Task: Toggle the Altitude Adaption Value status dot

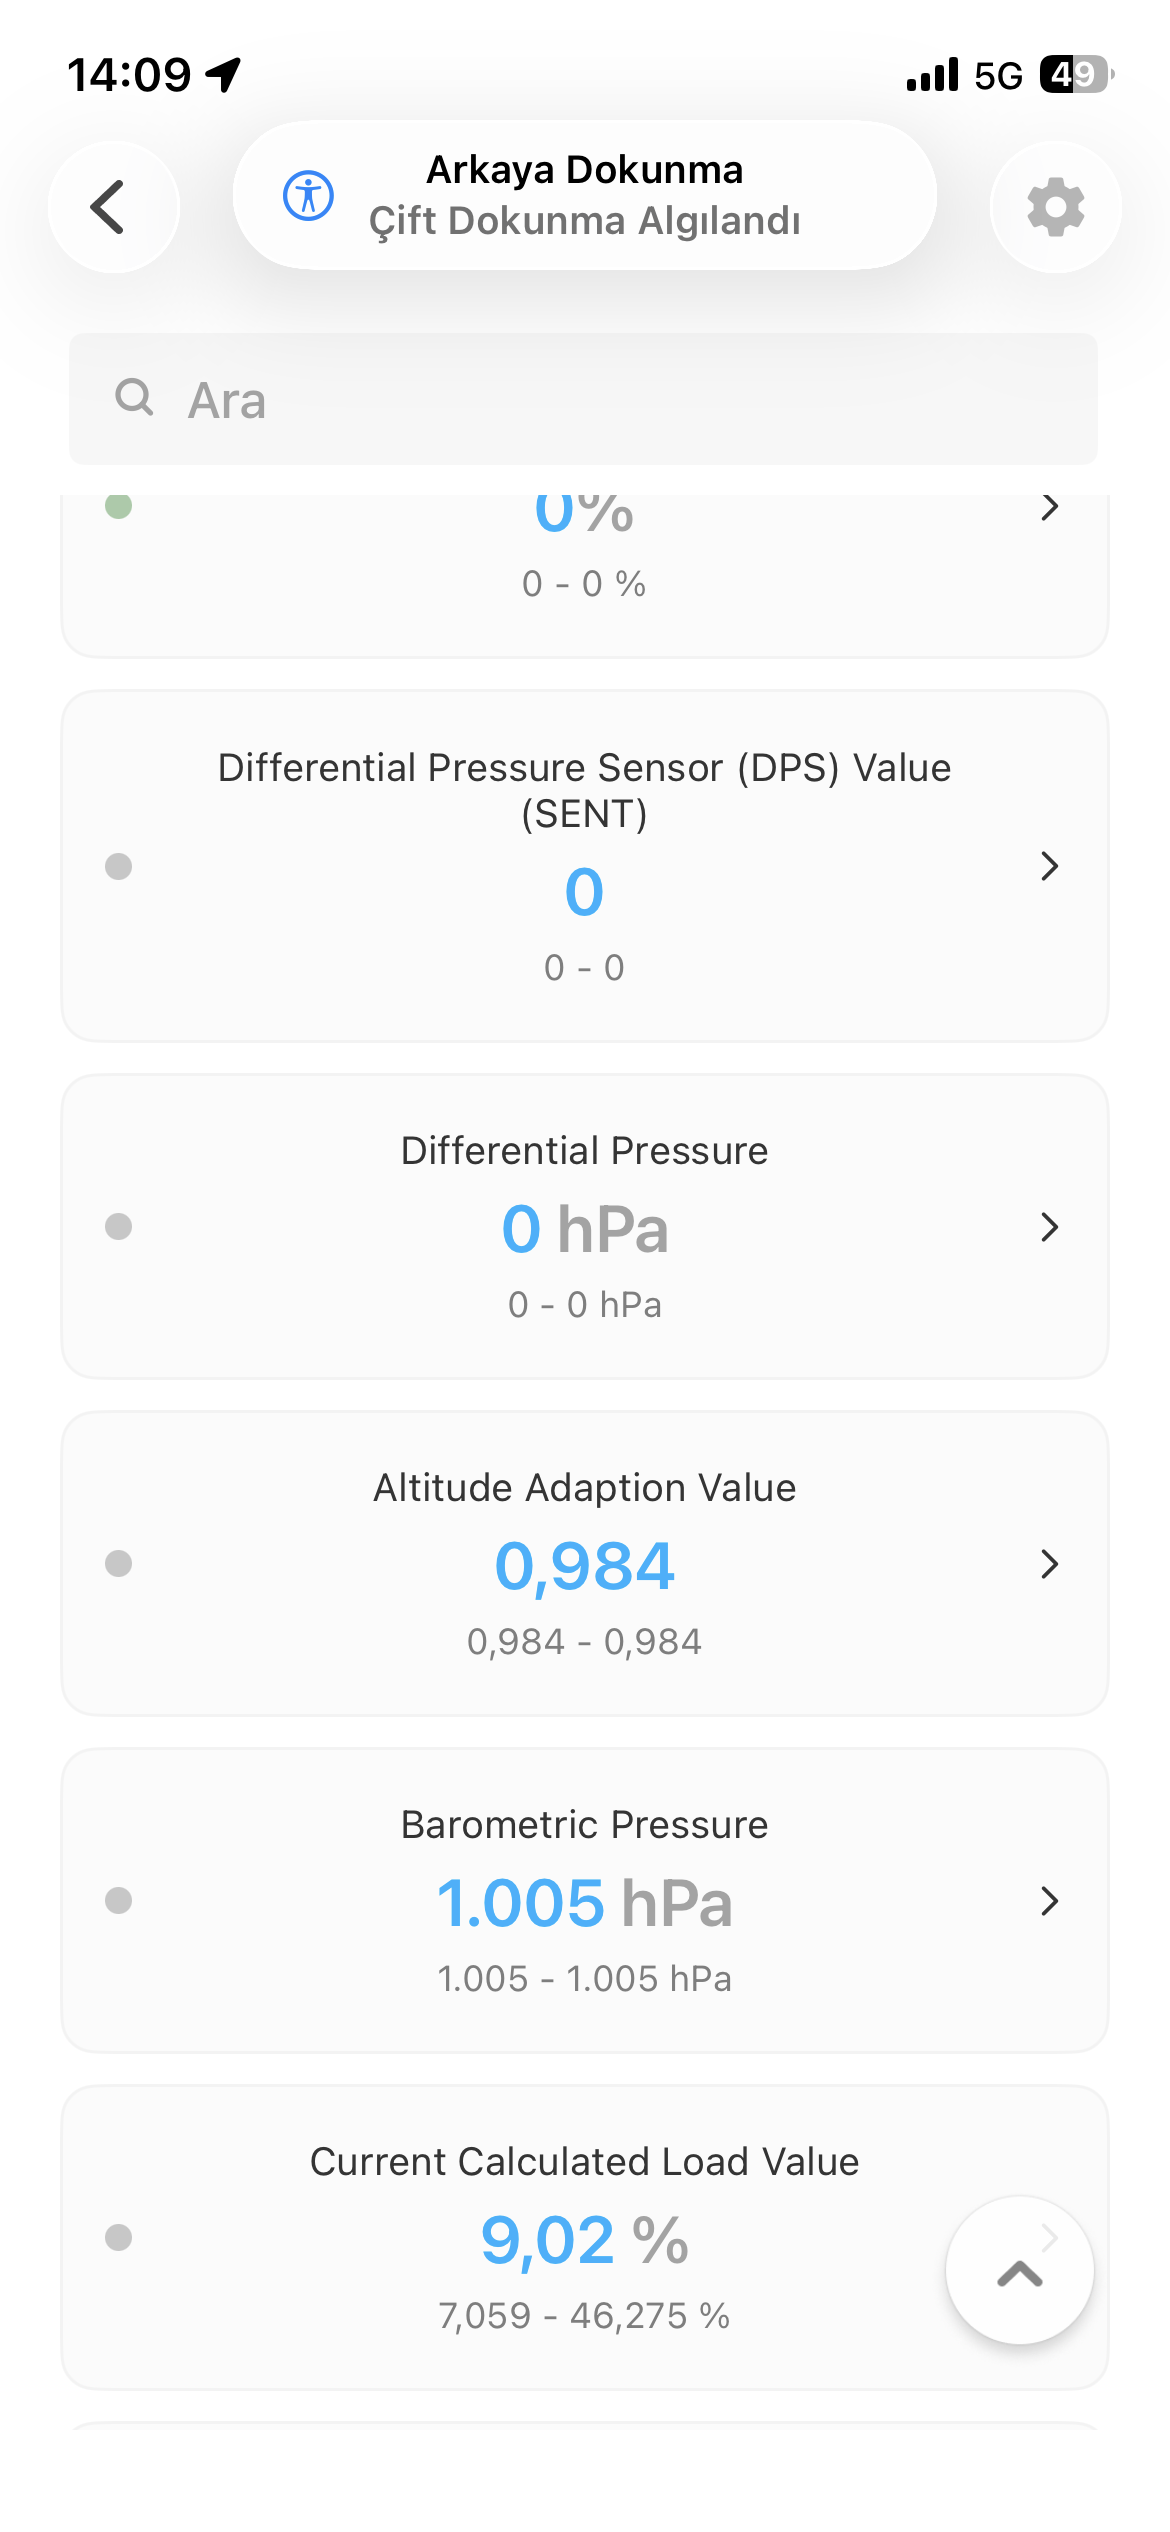Action: click(x=118, y=1563)
